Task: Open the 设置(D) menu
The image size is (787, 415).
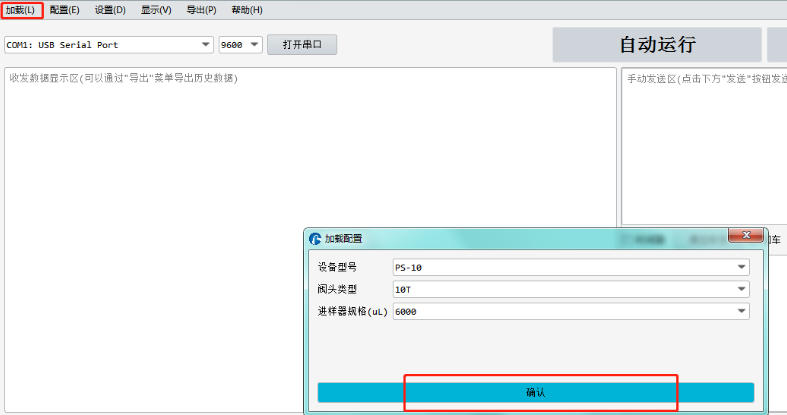Action: click(x=110, y=10)
